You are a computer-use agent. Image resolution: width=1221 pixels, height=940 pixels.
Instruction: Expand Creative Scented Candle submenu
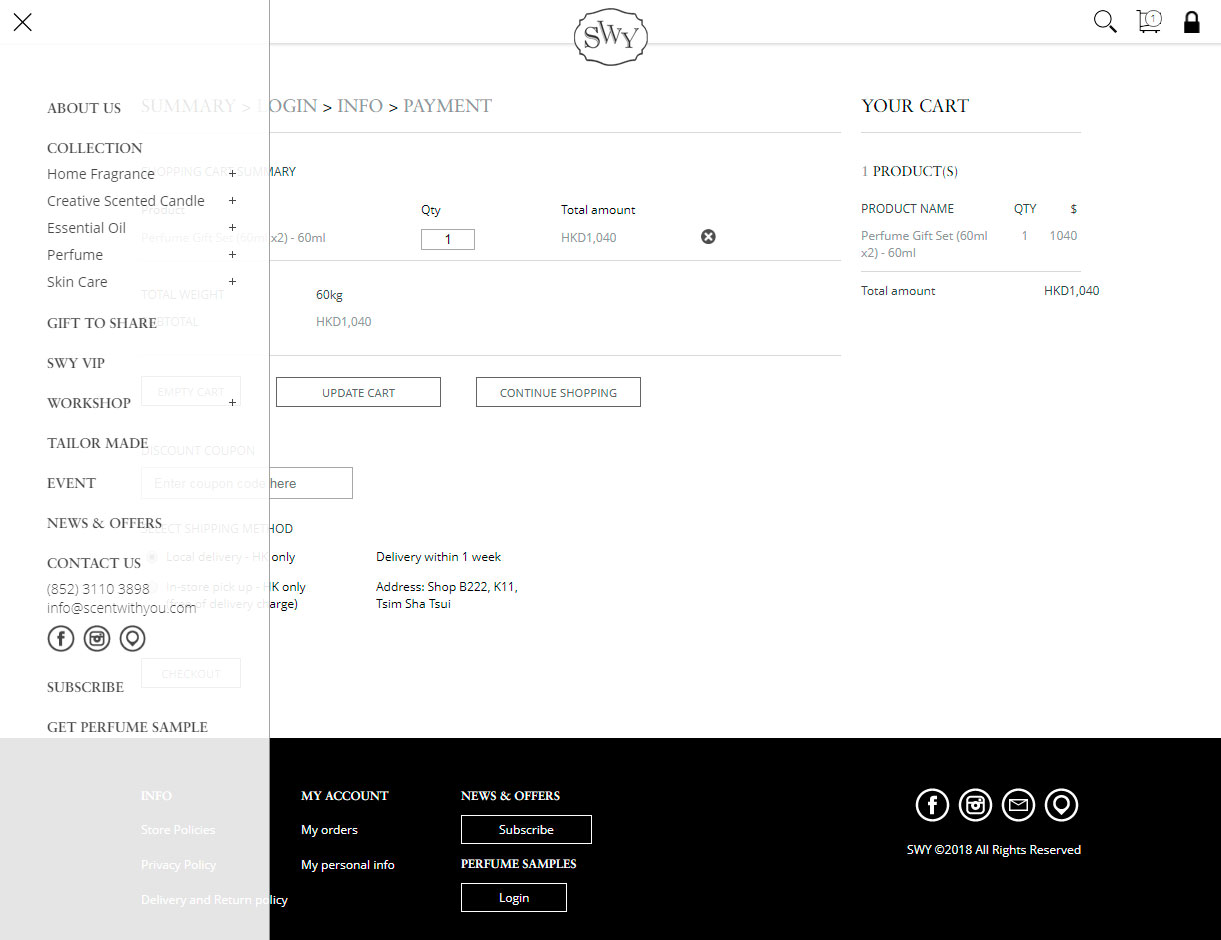point(232,201)
